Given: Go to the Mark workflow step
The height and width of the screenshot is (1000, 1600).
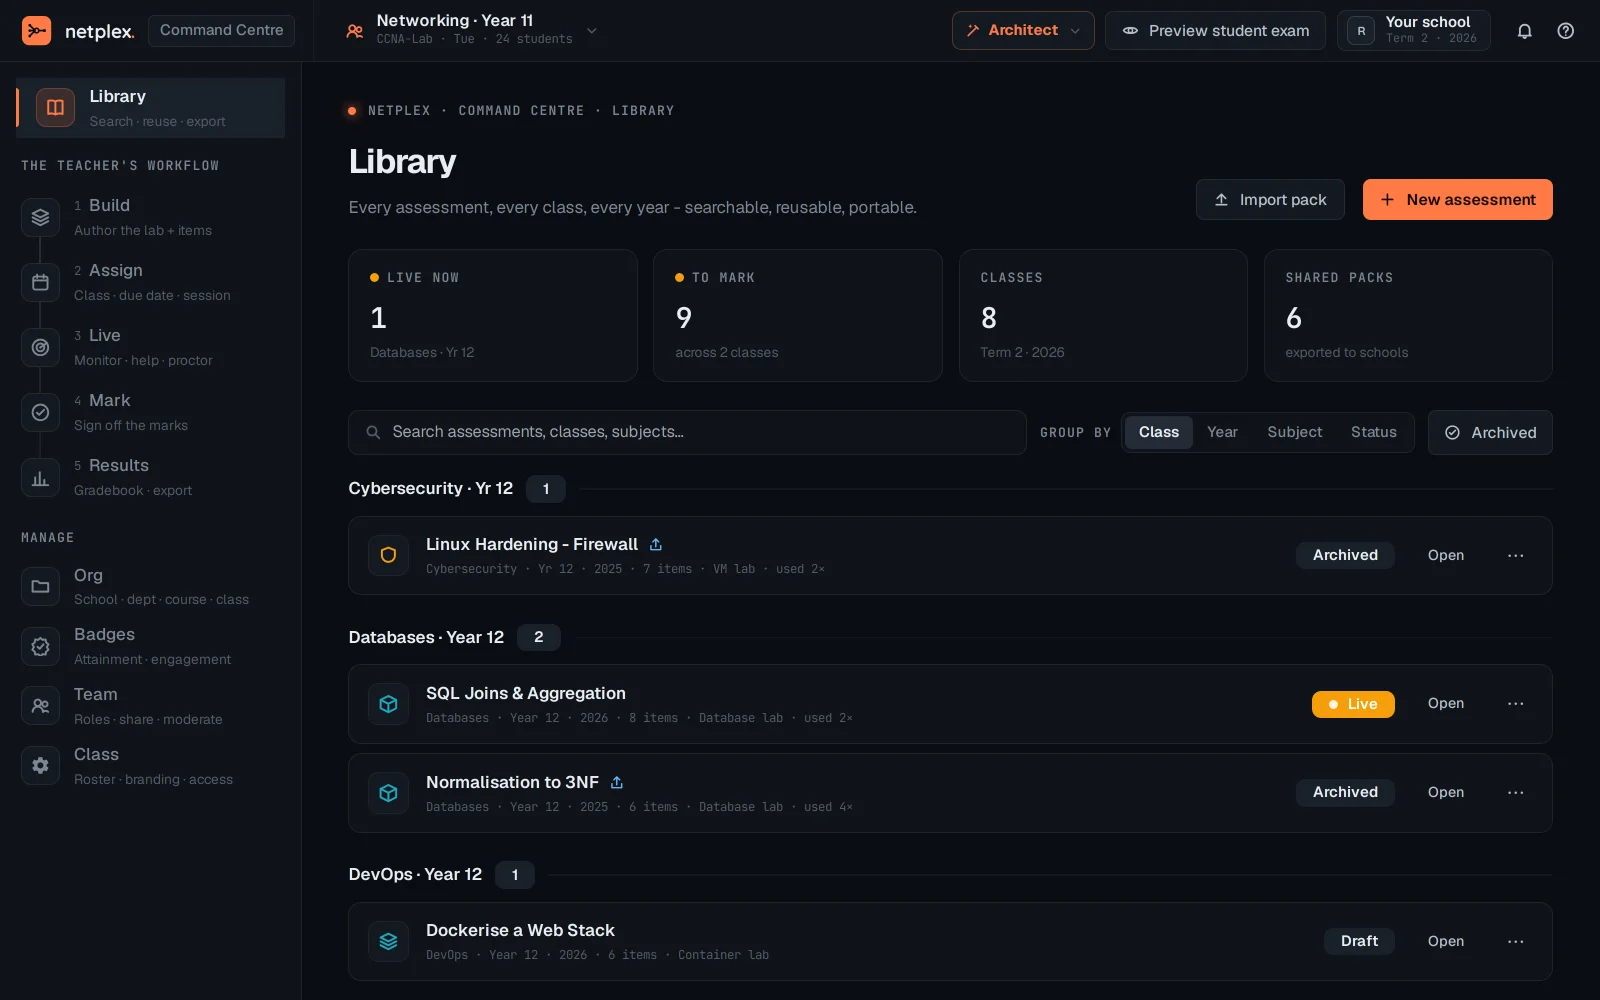Looking at the screenshot, I should coord(152,412).
